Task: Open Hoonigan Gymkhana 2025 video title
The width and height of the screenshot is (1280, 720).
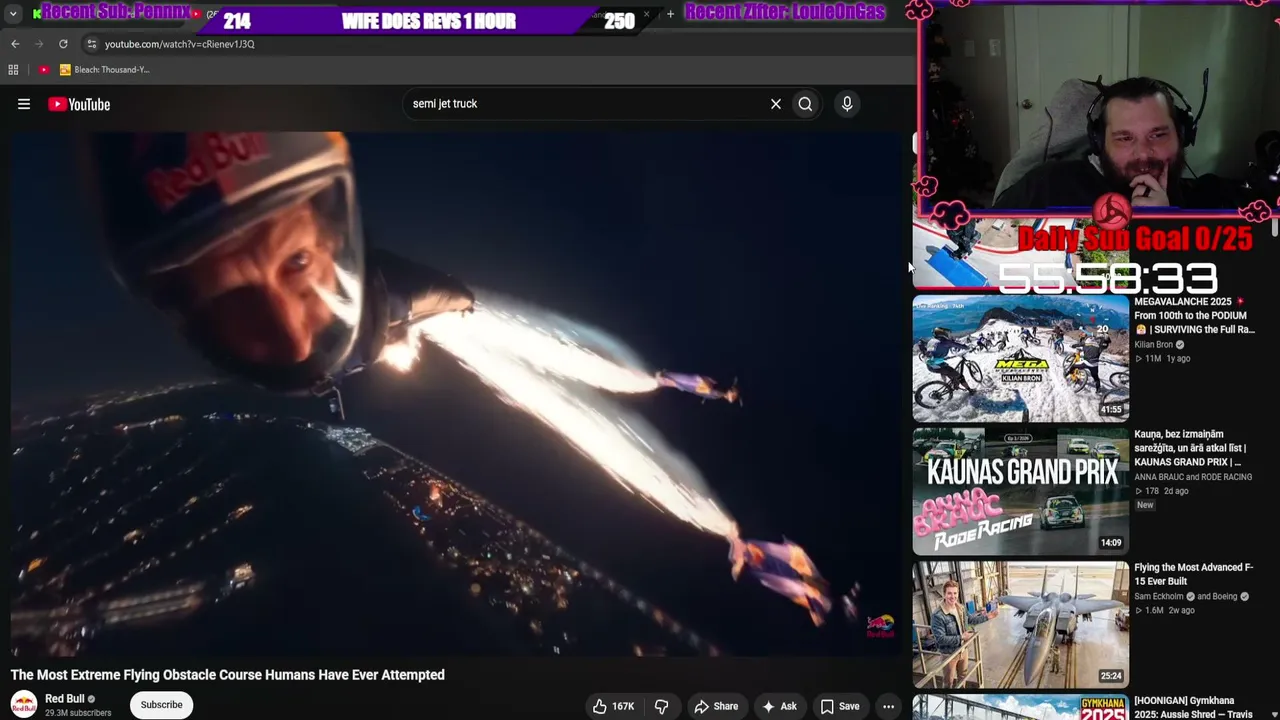Action: (1193, 707)
